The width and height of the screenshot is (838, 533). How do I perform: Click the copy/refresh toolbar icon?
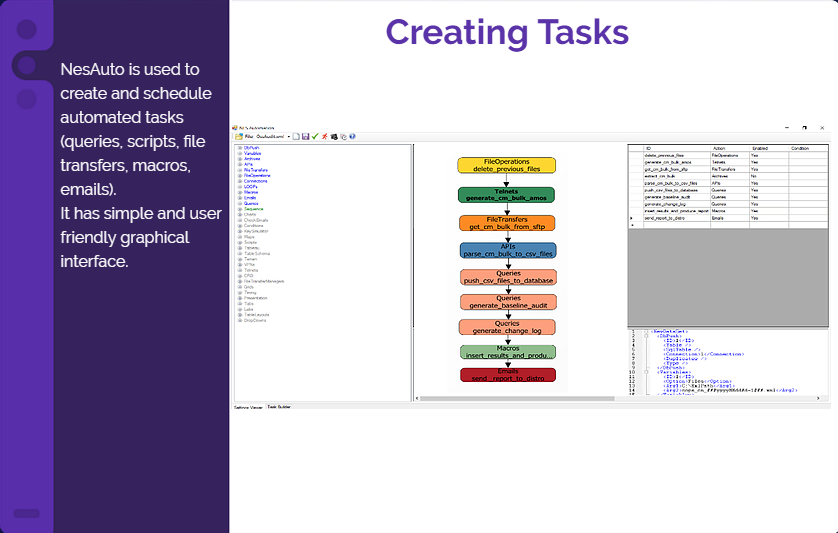pyautogui.click(x=343, y=137)
